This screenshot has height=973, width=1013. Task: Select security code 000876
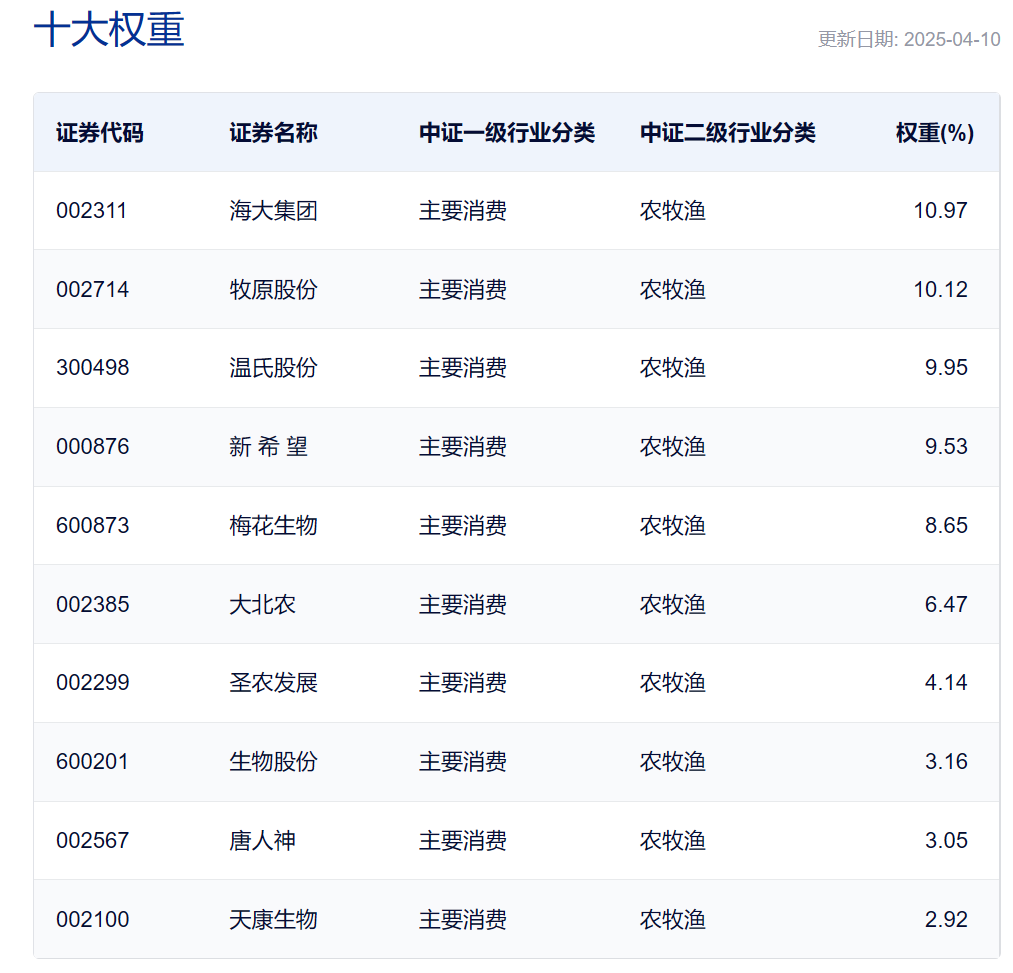(92, 446)
